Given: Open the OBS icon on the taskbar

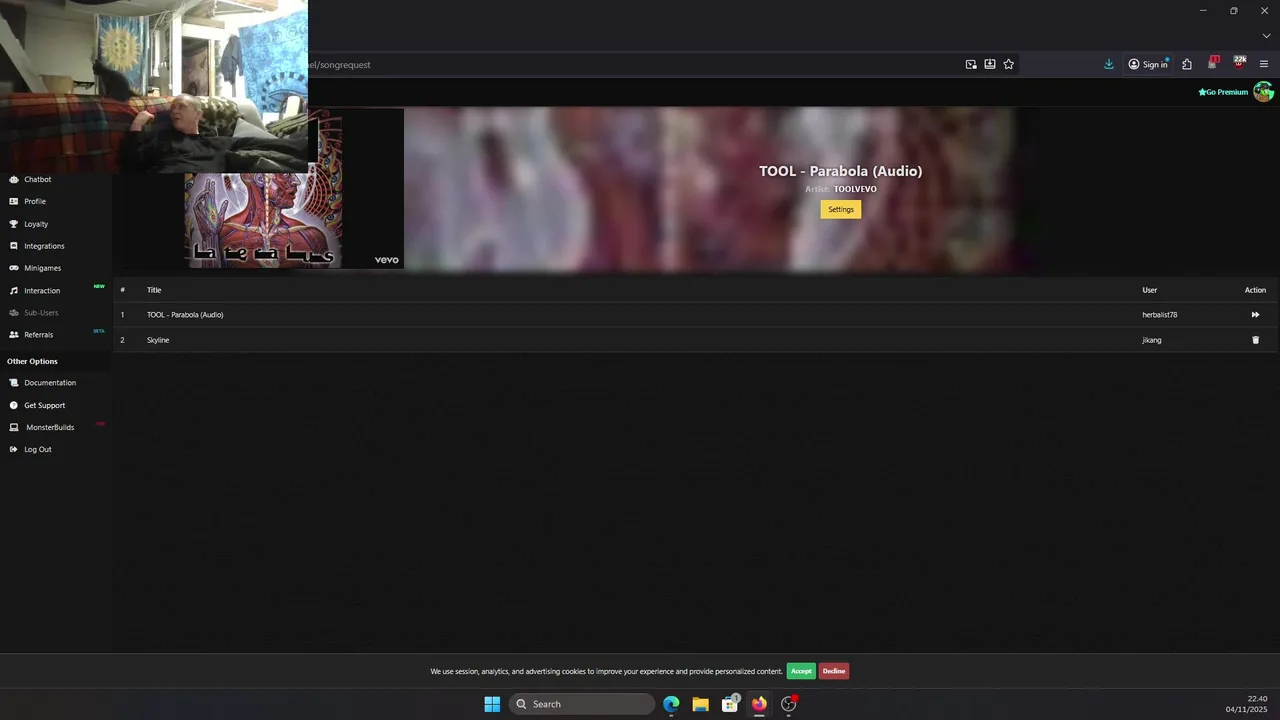Looking at the screenshot, I should (789, 704).
